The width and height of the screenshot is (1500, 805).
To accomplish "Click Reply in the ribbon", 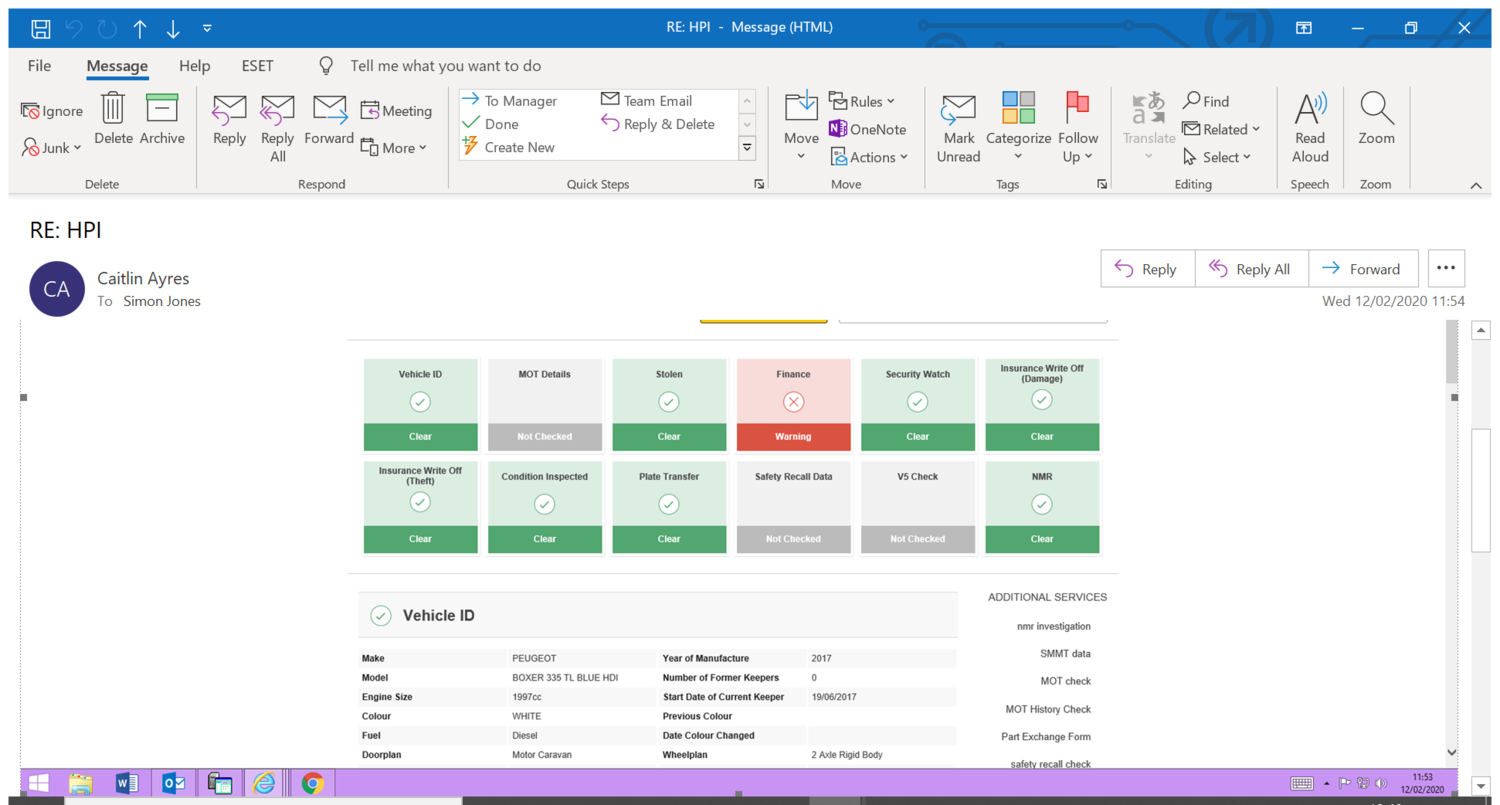I will [229, 120].
